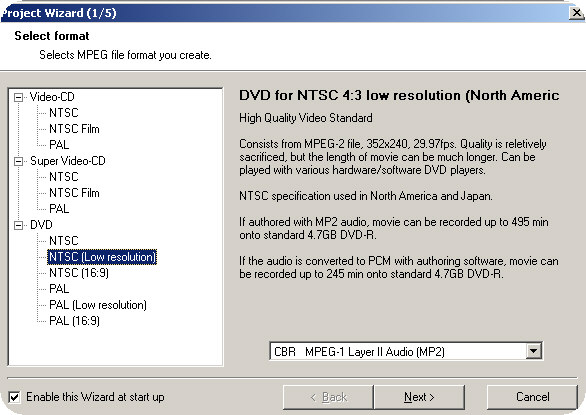Image resolution: width=586 pixels, height=415 pixels.
Task: Select PAL under Super Video-CD
Action: (59, 209)
